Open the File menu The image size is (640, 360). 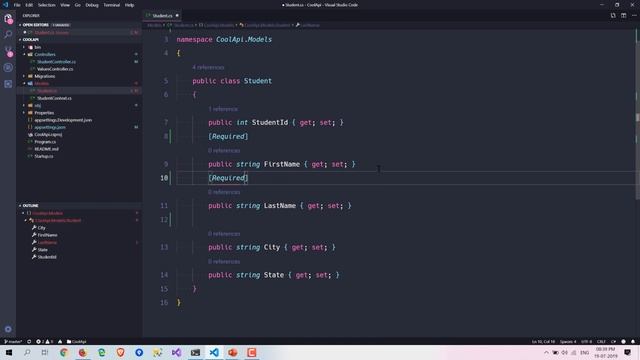(x=17, y=5)
